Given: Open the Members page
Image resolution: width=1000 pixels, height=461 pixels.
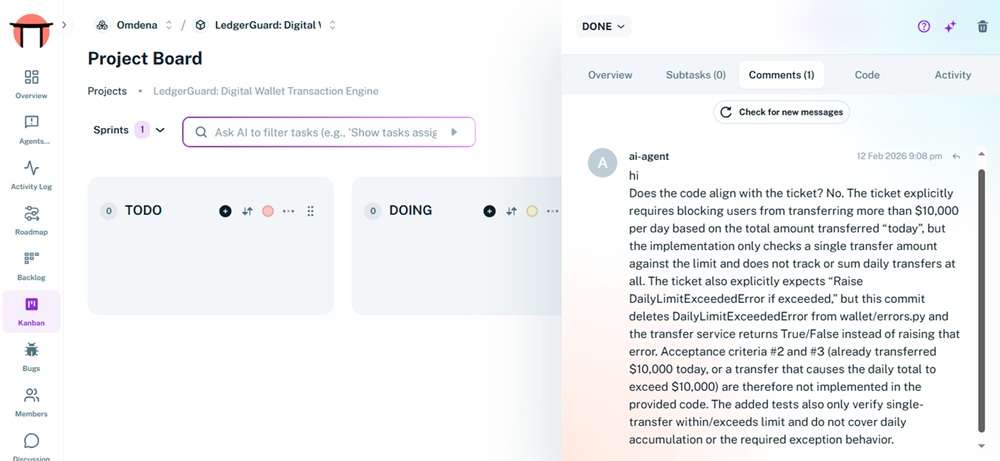Looking at the screenshot, I should pyautogui.click(x=31, y=402).
